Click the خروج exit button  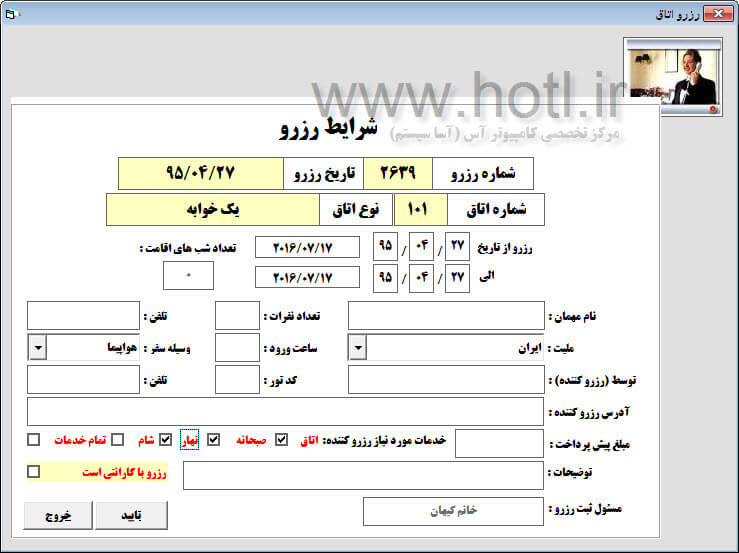(x=58, y=515)
